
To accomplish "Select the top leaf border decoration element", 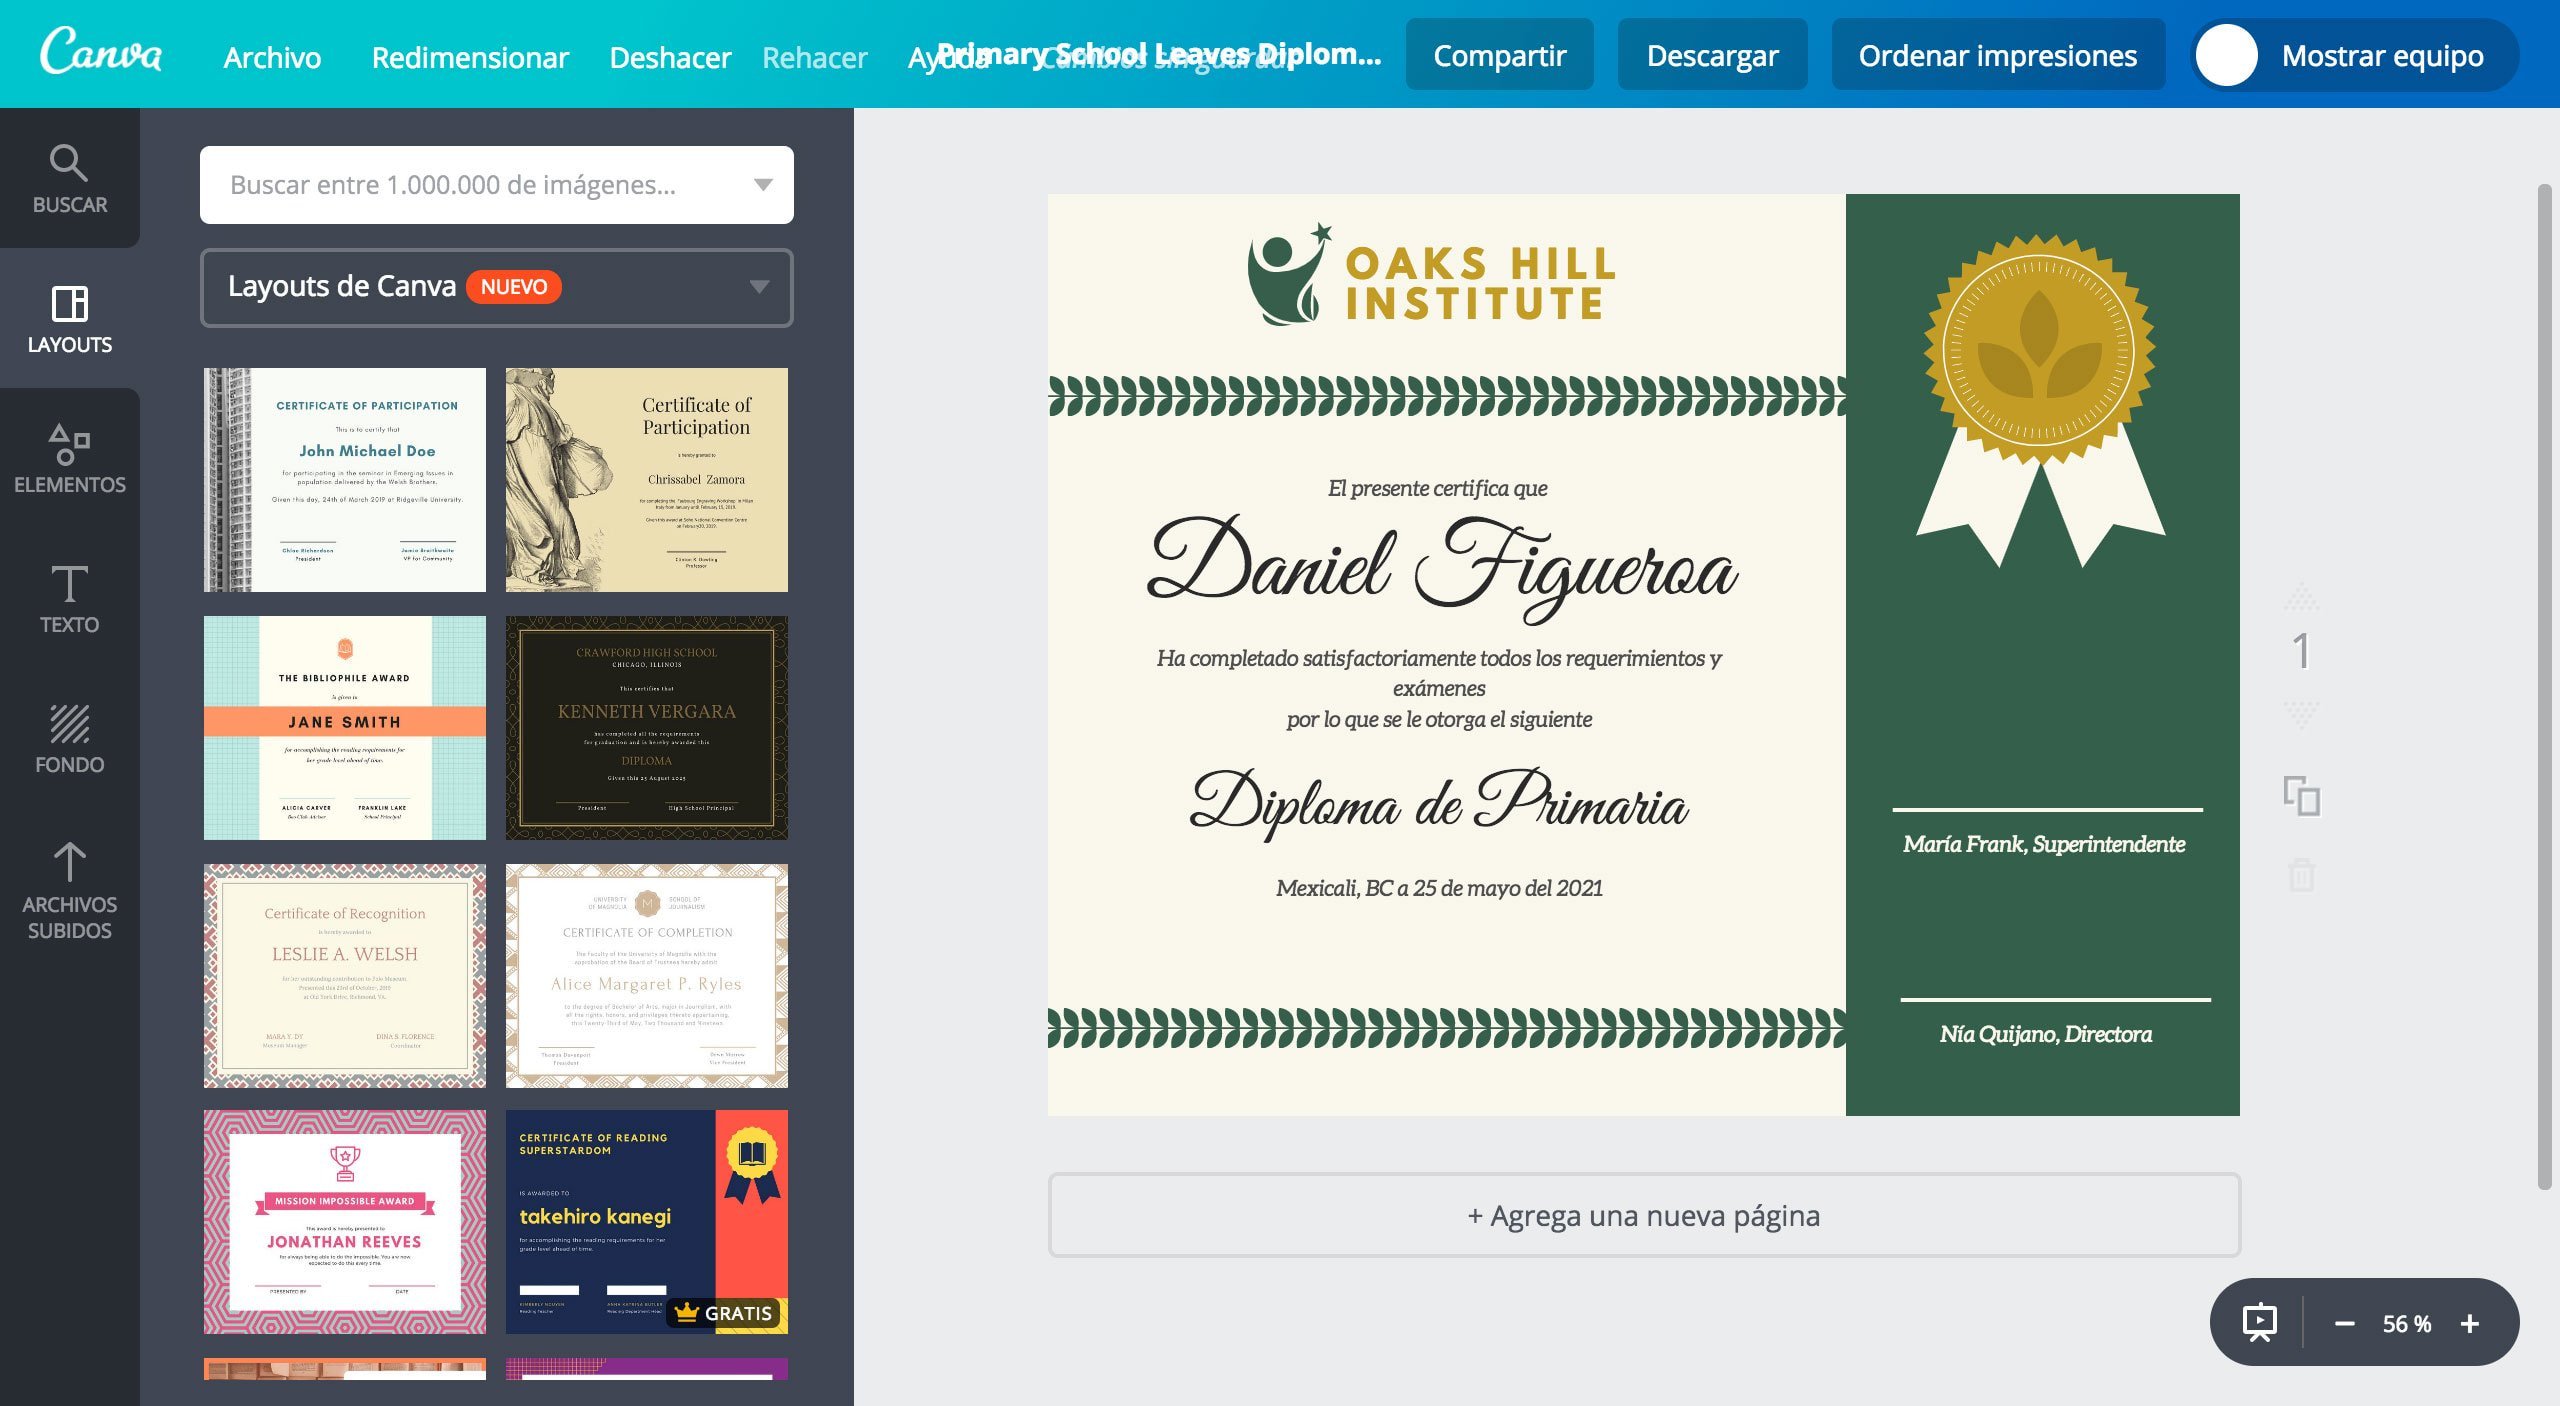I will (1446, 396).
